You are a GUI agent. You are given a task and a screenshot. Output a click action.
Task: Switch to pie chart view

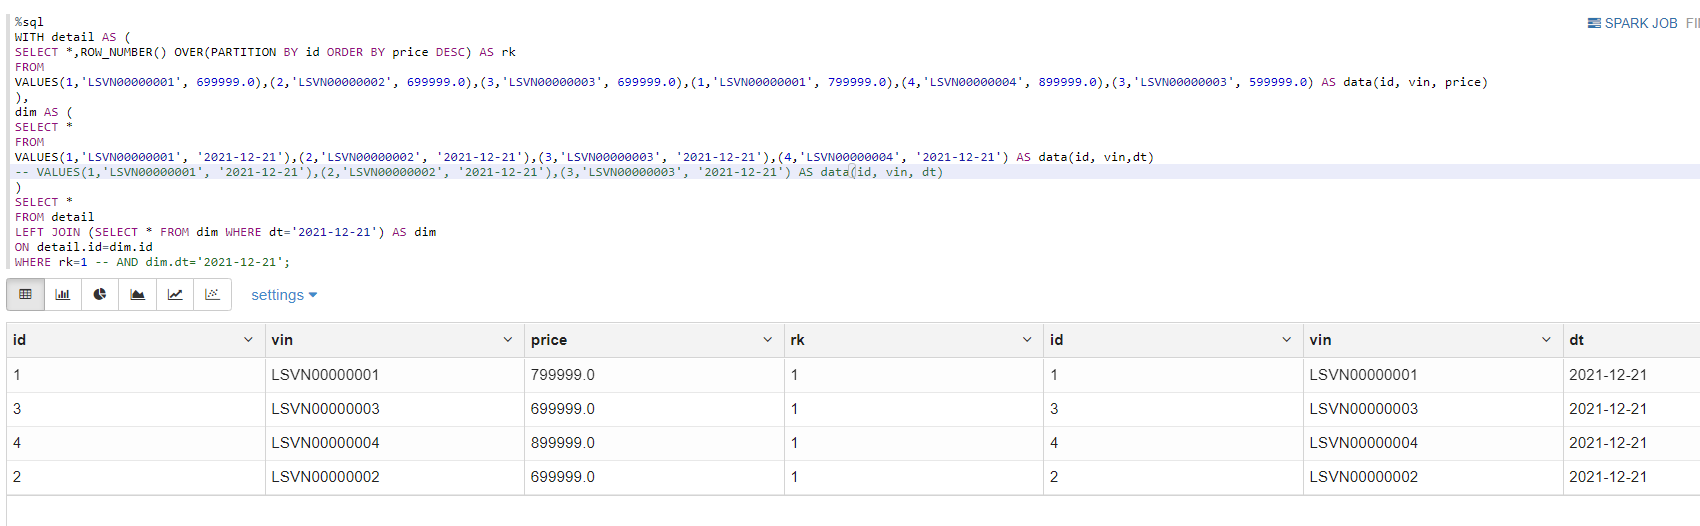click(x=100, y=294)
